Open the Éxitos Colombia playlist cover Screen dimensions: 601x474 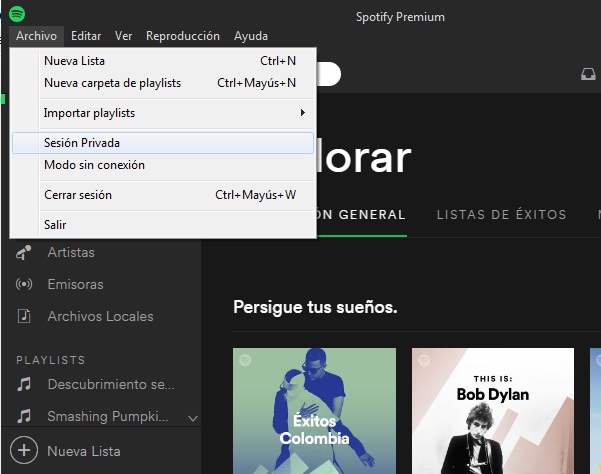tap(314, 411)
